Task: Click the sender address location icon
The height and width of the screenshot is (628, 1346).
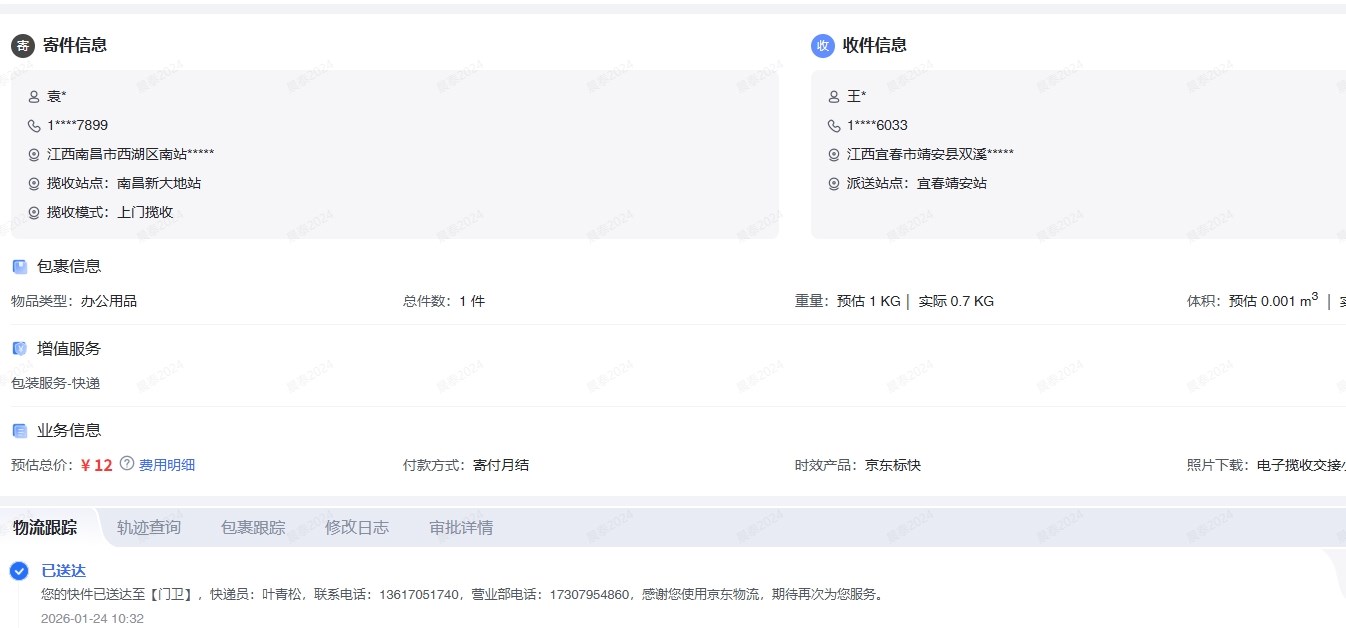Action: tap(34, 155)
